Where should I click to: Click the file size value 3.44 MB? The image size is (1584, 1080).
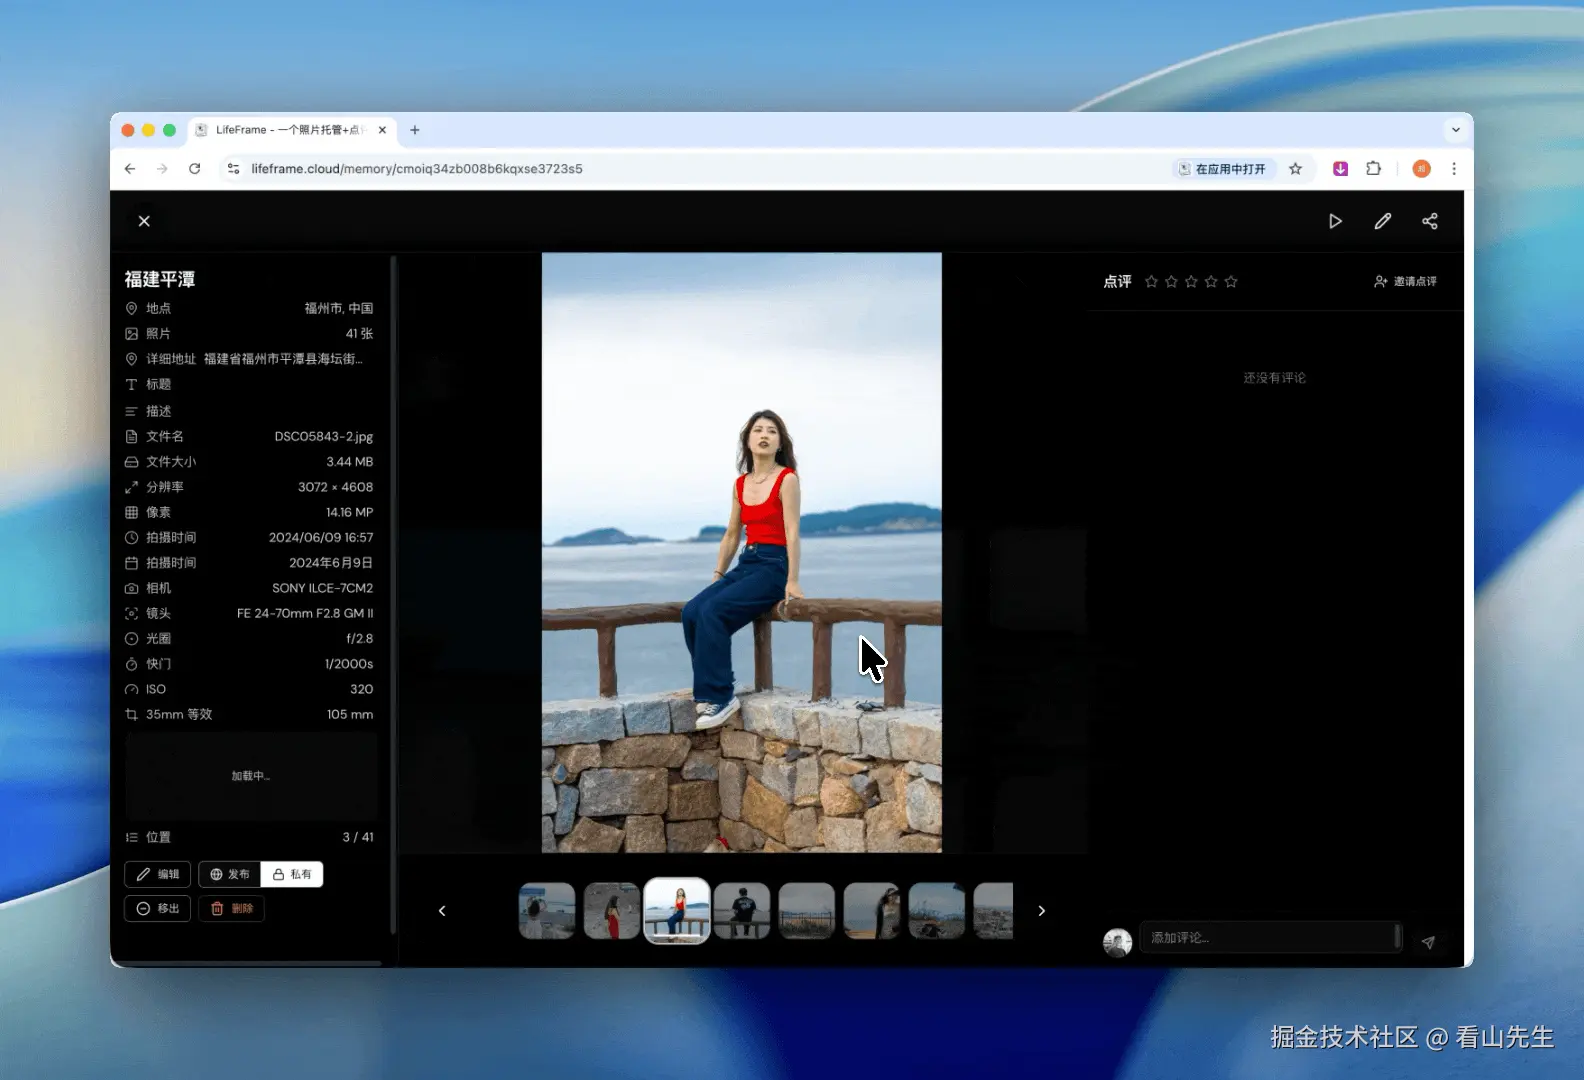coord(350,462)
